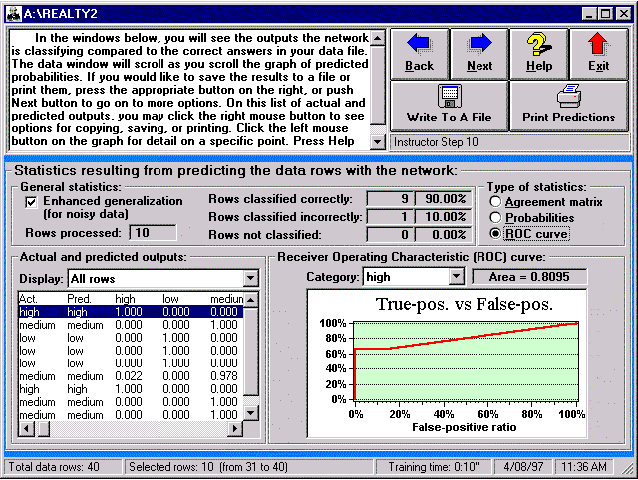Select the first row with high prediction
This screenshot has height=480, width=638.
[130, 312]
